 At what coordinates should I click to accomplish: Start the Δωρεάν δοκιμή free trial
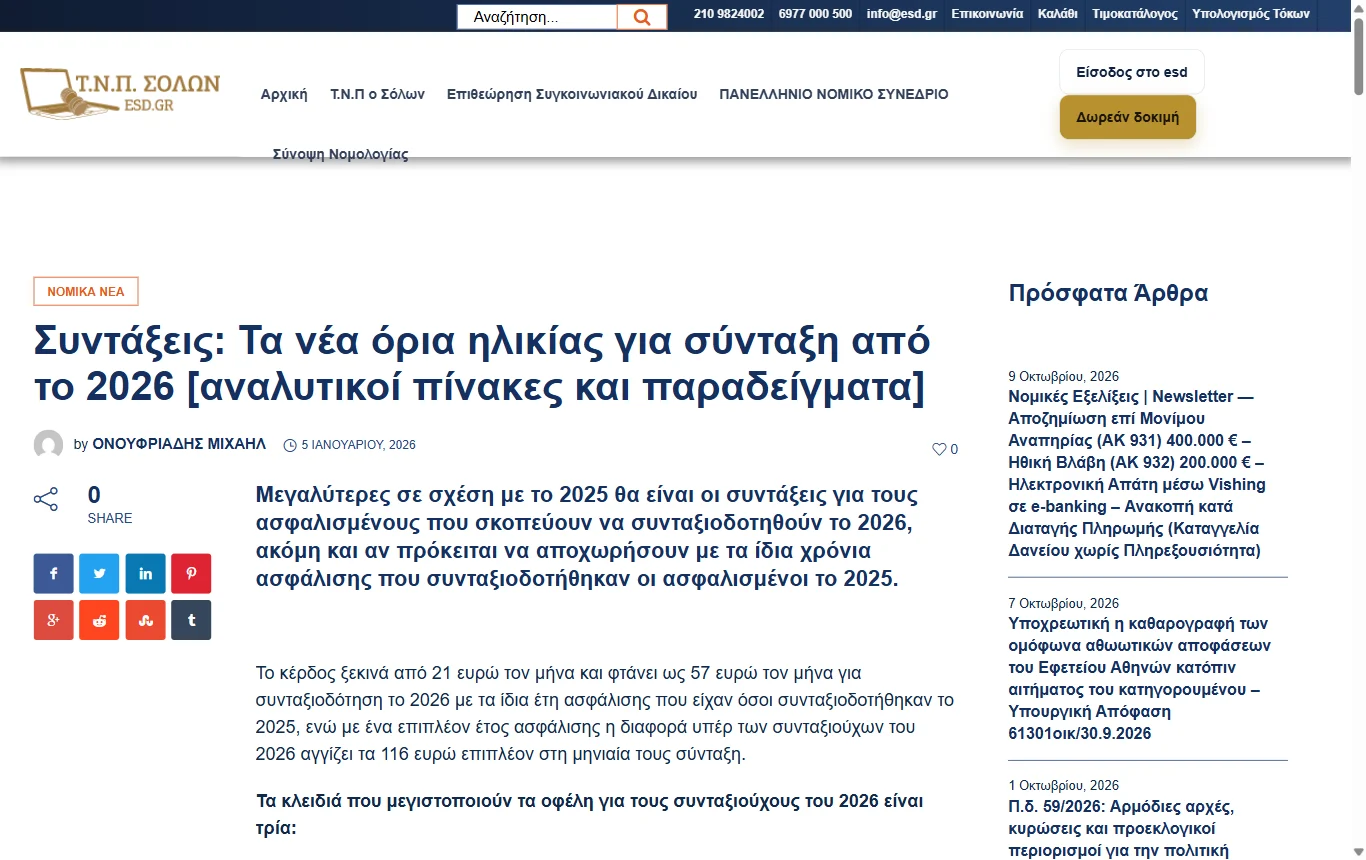pyautogui.click(x=1128, y=117)
